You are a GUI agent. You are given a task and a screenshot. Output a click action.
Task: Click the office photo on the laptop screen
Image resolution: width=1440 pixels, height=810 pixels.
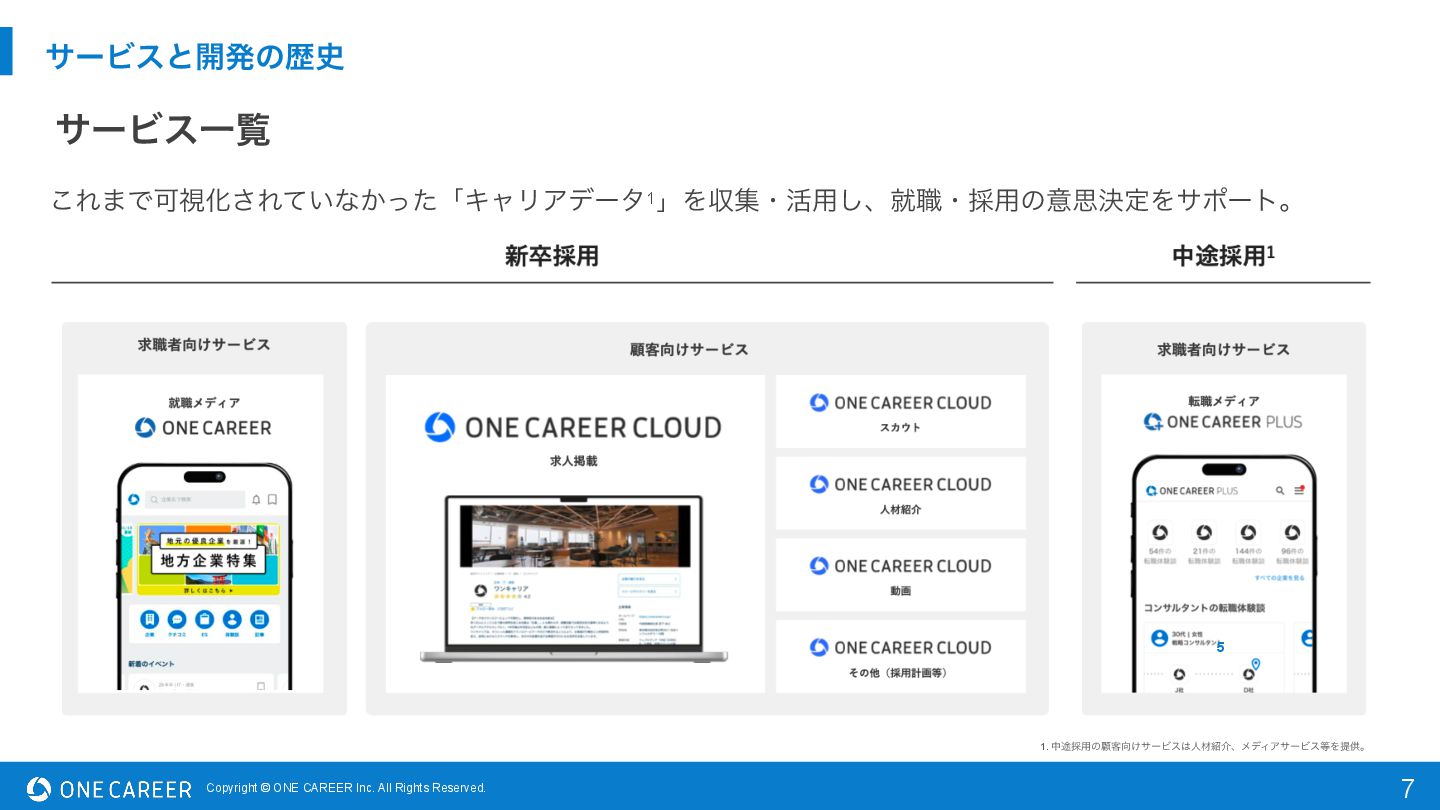pyautogui.click(x=574, y=536)
